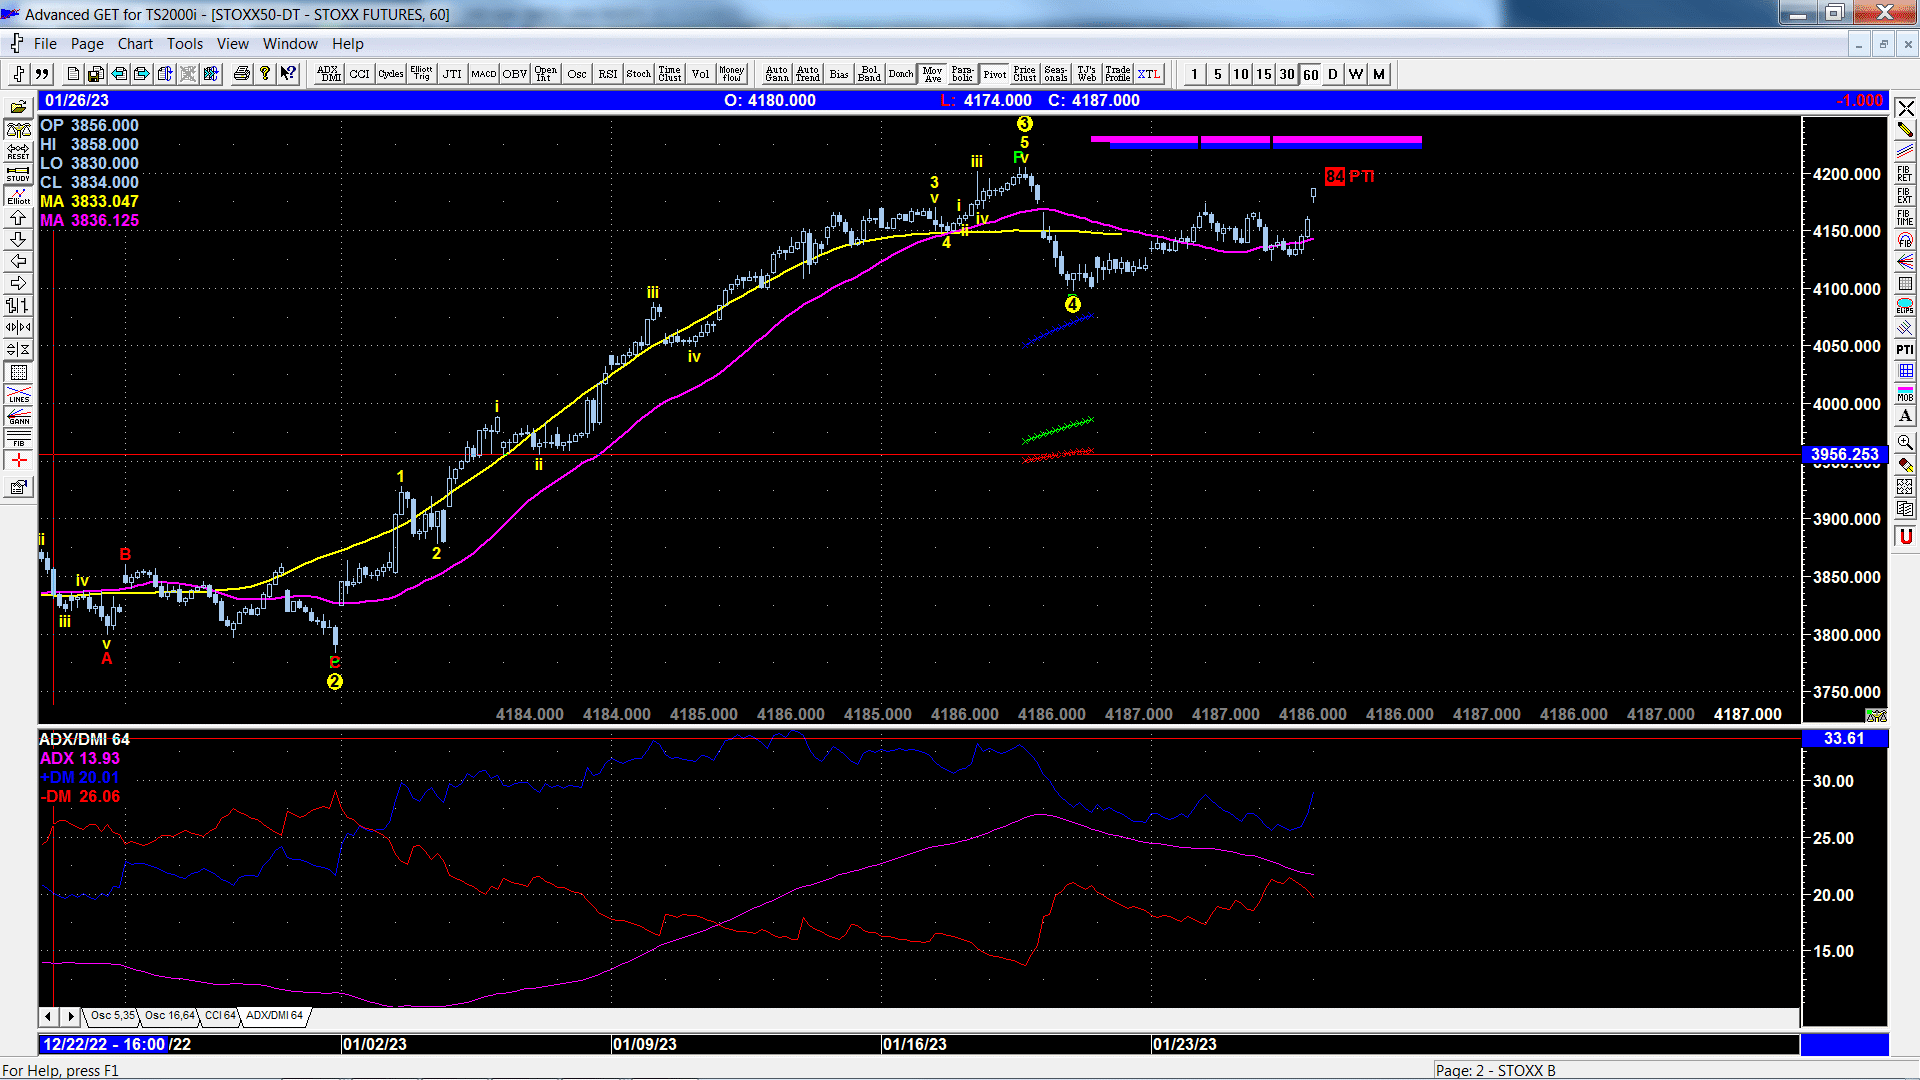Enable the Elliott Trigger study
1920x1080 pixels.
[422, 74]
